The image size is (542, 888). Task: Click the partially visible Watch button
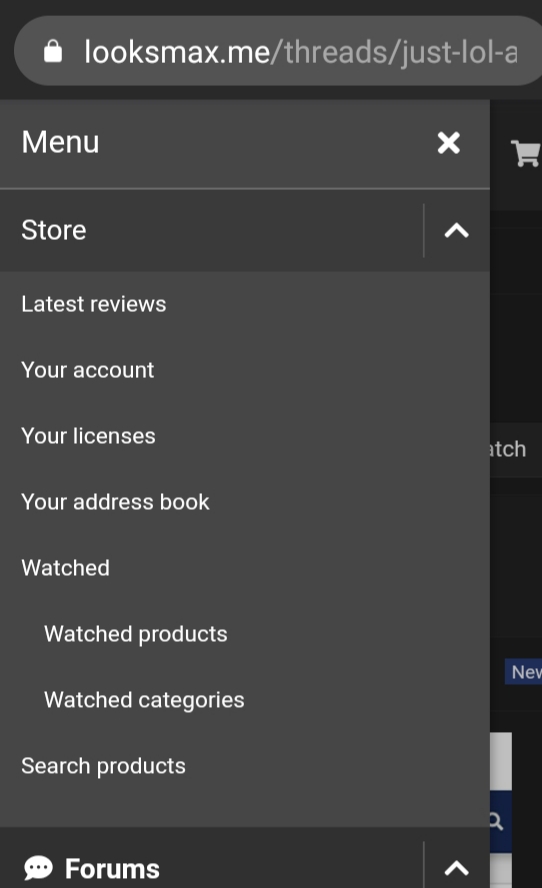point(509,449)
